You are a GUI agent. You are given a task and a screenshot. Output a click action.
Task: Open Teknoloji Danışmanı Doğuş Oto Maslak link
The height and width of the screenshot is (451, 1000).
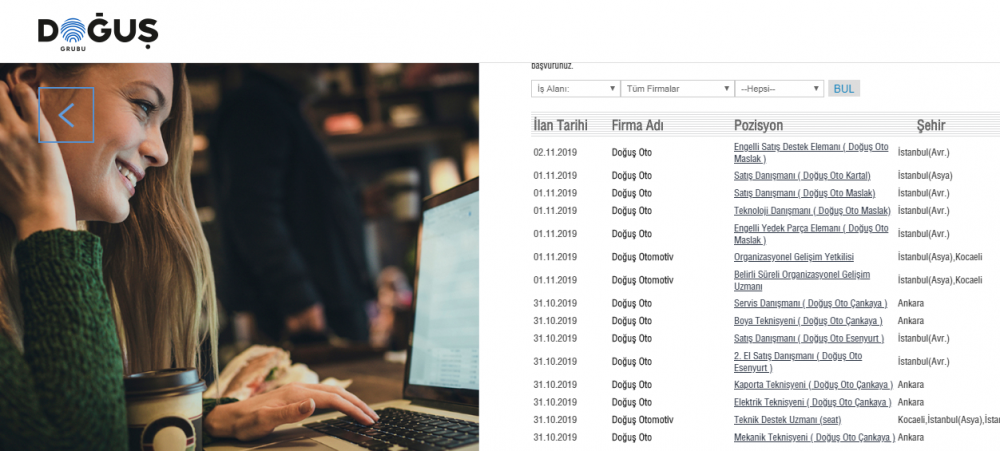[x=812, y=211]
